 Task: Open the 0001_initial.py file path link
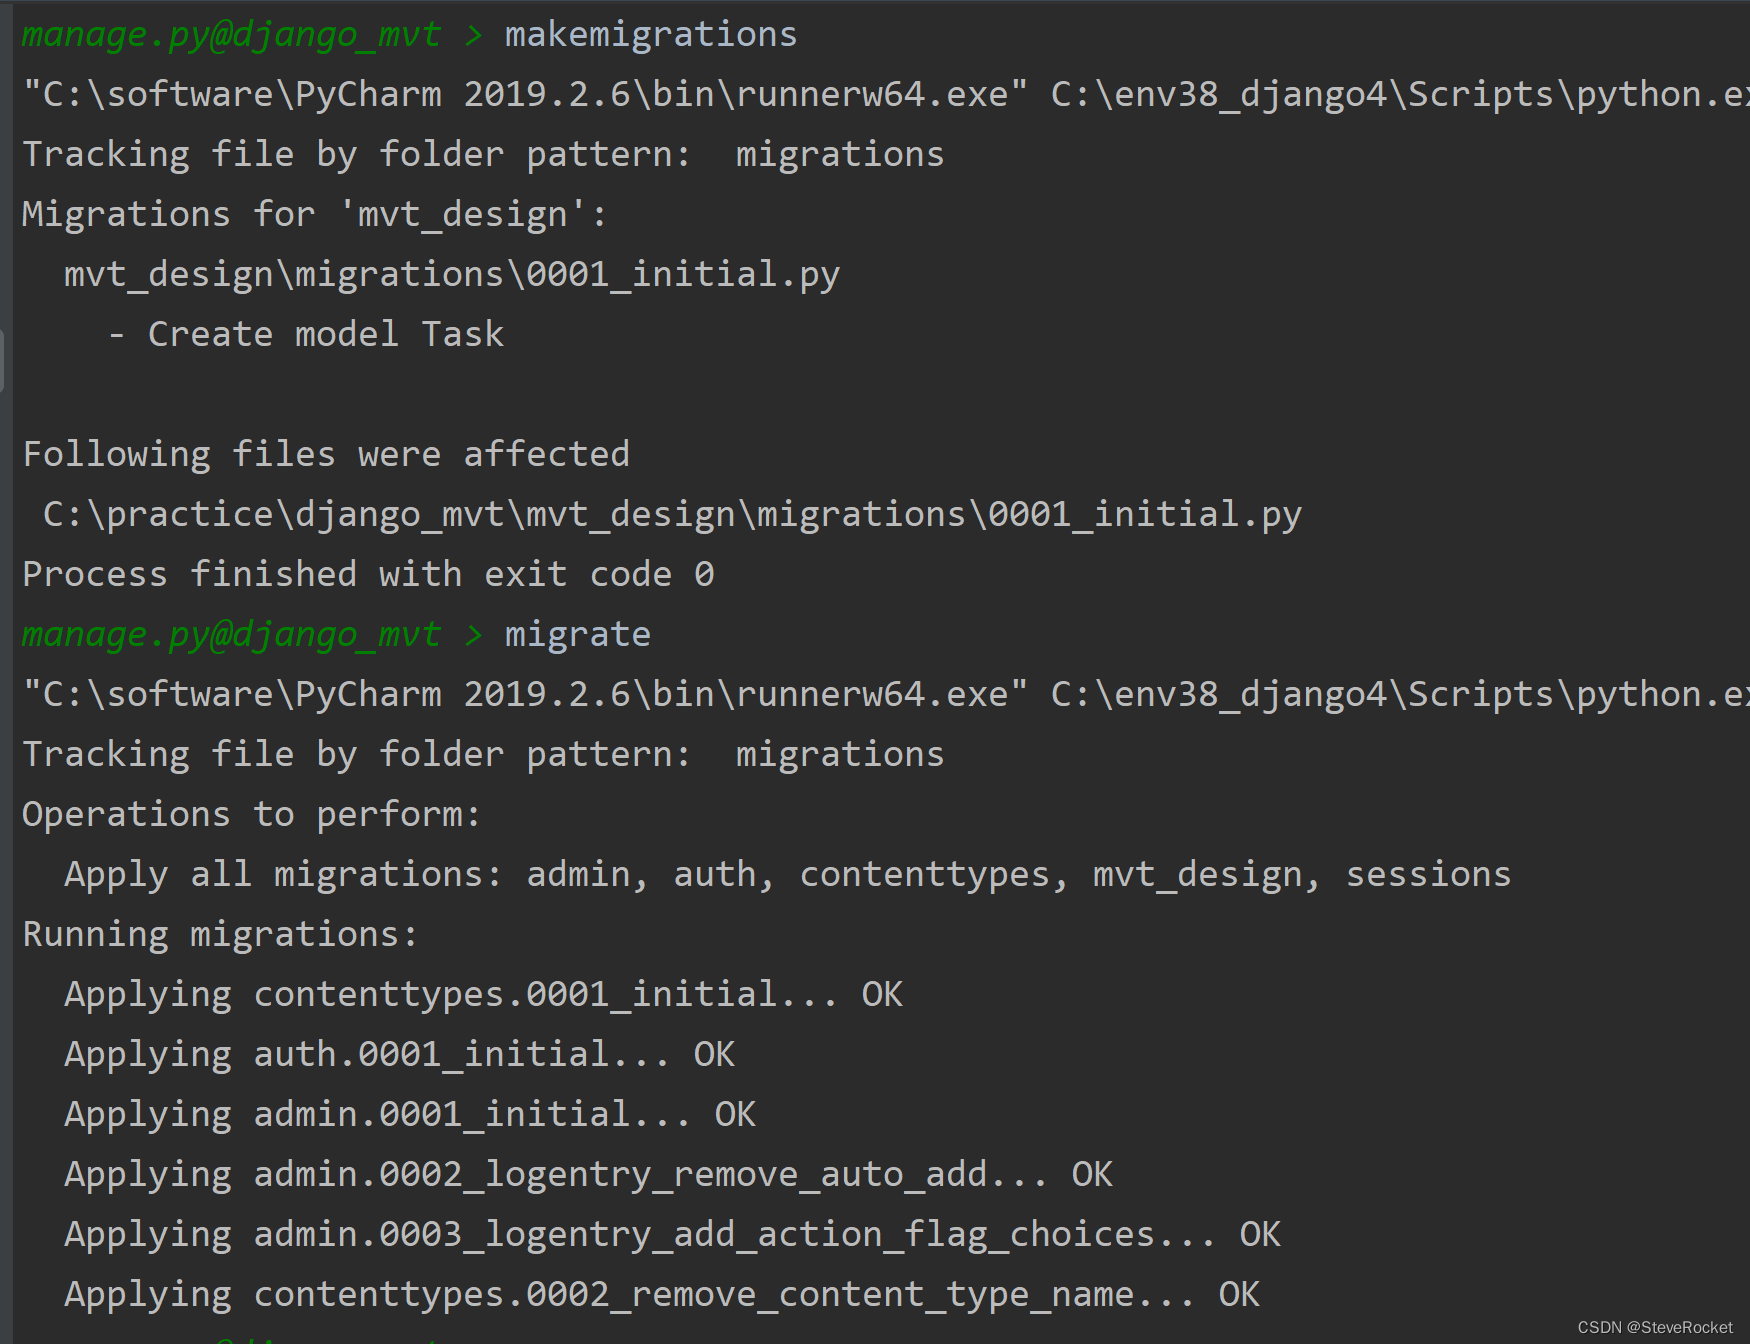pos(450,273)
